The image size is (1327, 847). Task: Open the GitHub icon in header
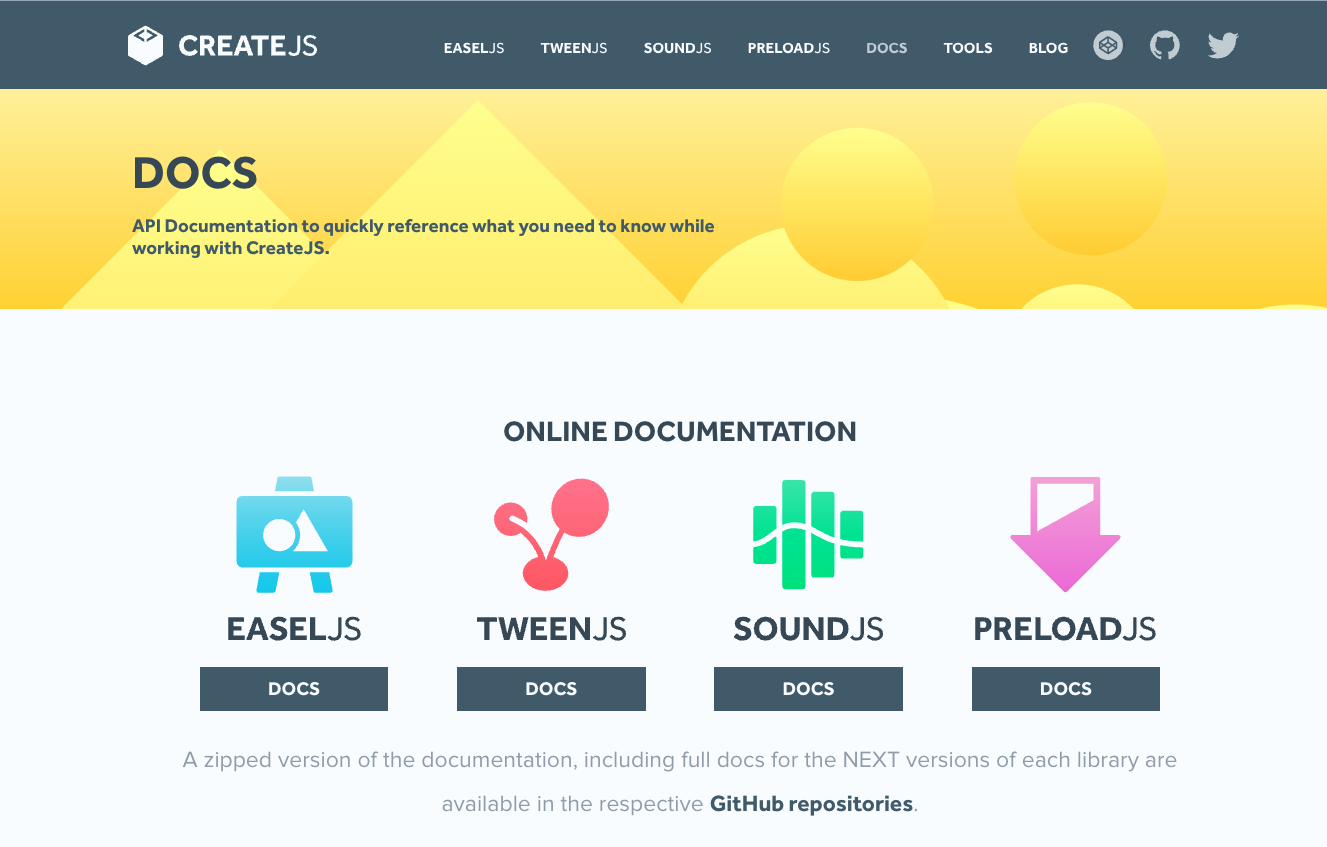[1165, 45]
